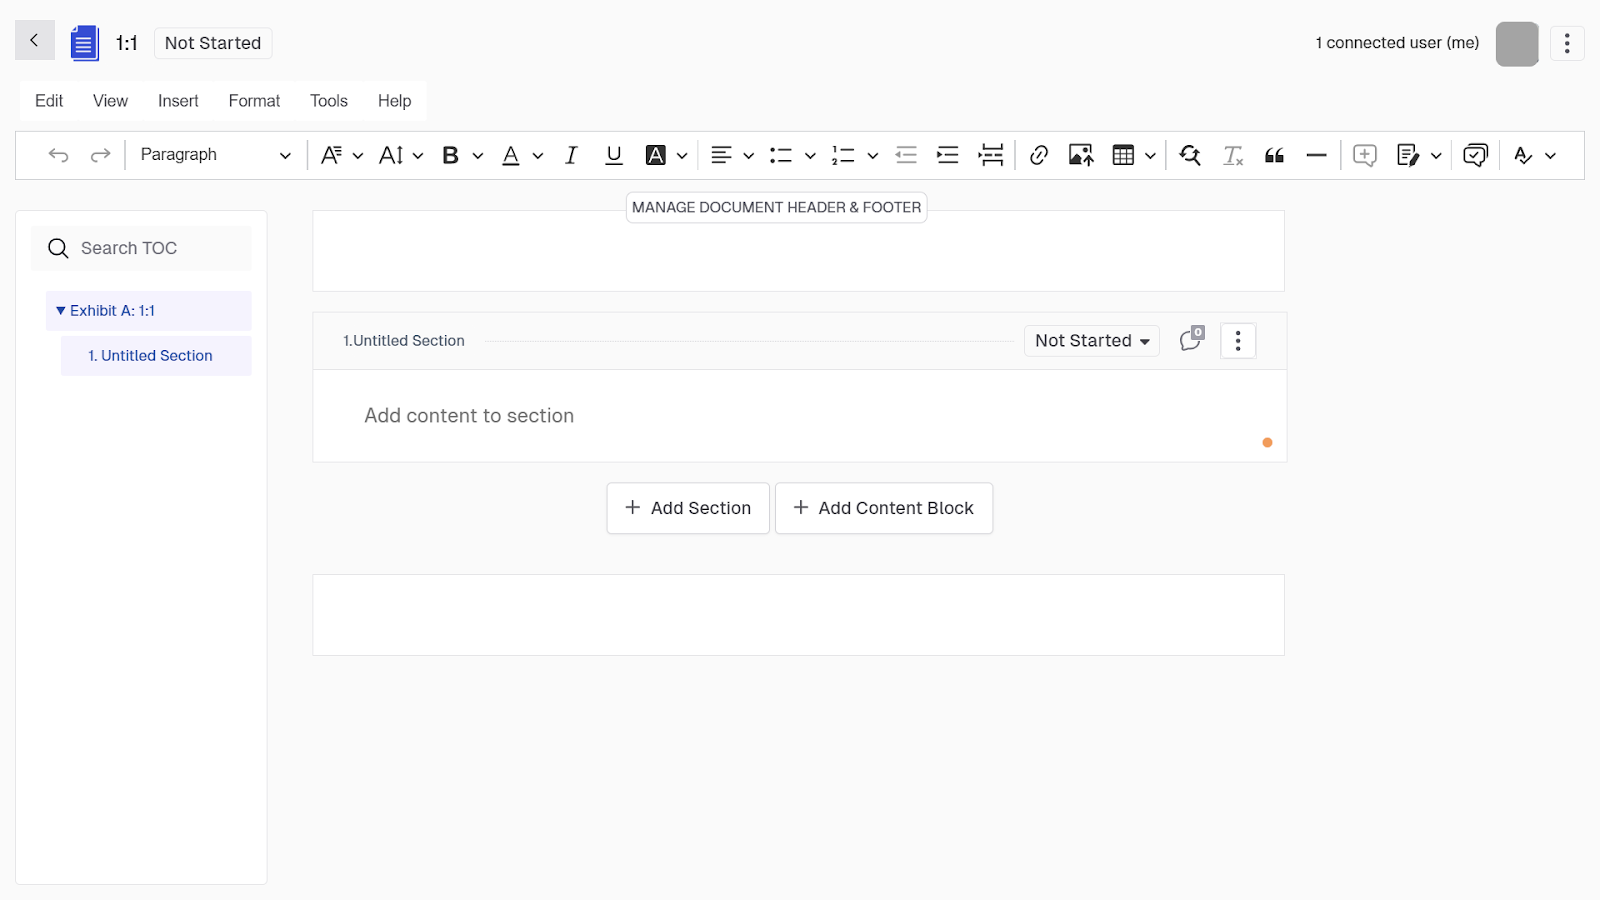Open the font color picker dropdown arrow
This screenshot has width=1600, height=900.
[538, 156]
